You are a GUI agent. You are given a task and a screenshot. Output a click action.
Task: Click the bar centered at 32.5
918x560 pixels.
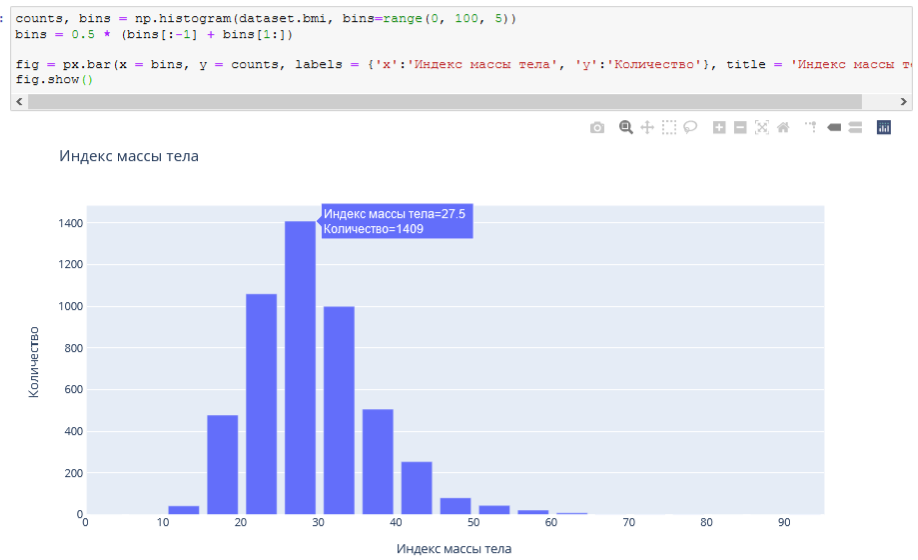pos(339,410)
